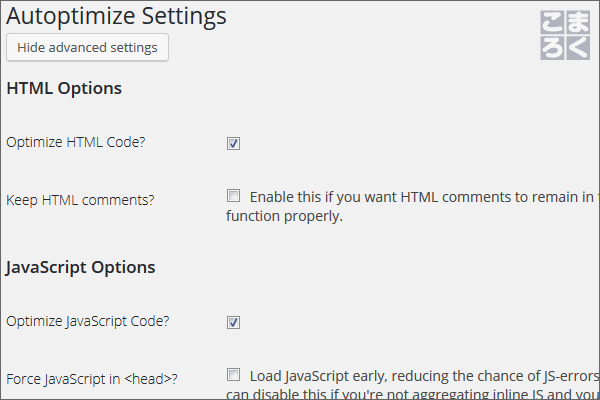Click the 'can disable this' description line
Image resolution: width=600 pixels, height=400 pixels.
pyautogui.click(x=412, y=394)
